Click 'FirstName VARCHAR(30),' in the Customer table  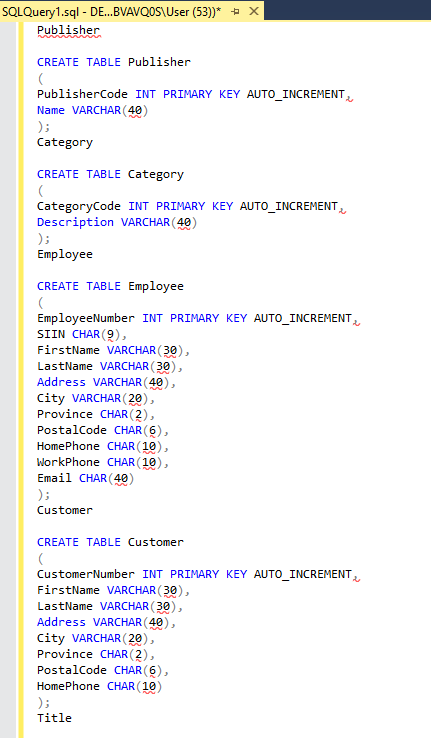tap(114, 590)
